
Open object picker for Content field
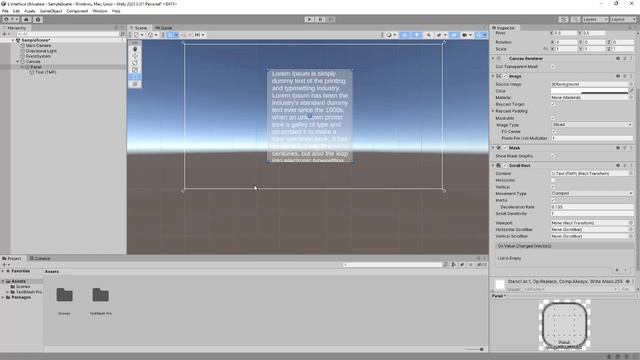point(631,173)
